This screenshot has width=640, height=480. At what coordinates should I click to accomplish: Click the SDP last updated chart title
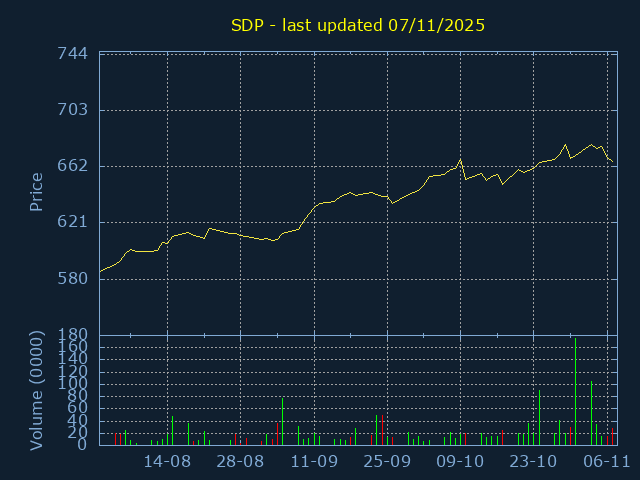tap(358, 25)
